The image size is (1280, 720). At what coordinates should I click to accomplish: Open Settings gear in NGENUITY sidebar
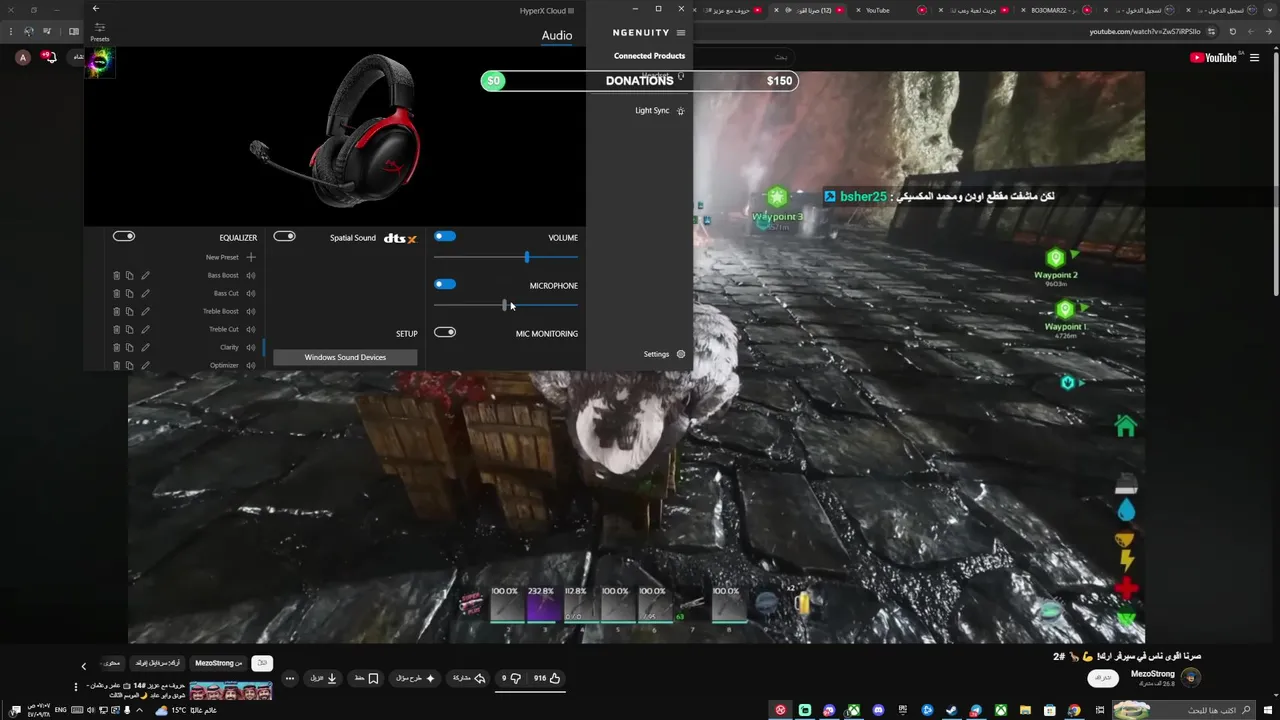[681, 354]
